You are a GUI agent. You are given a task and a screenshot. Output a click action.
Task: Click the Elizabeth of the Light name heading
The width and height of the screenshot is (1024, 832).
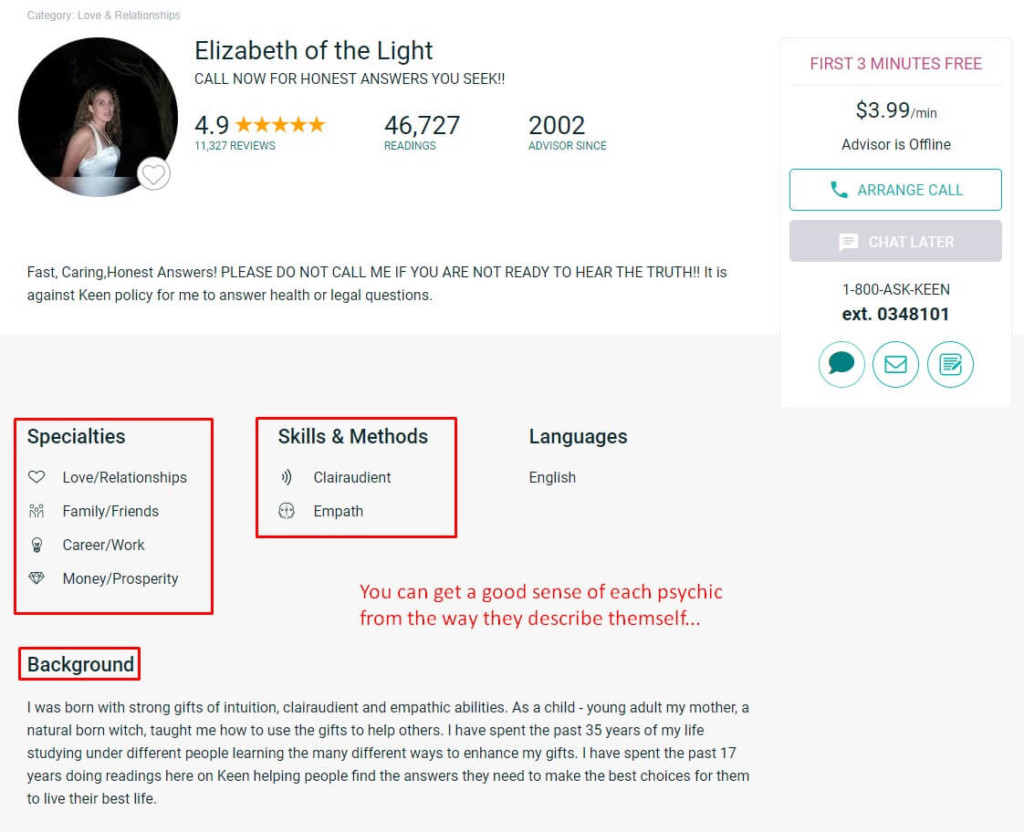click(x=313, y=50)
